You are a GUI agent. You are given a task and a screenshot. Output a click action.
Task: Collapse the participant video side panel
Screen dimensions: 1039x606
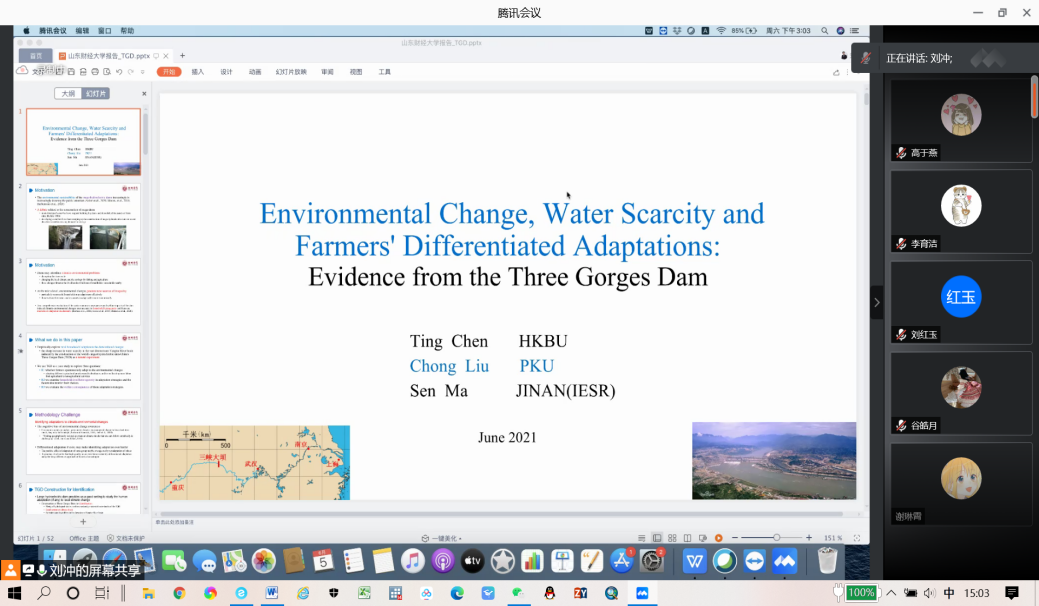tap(877, 302)
